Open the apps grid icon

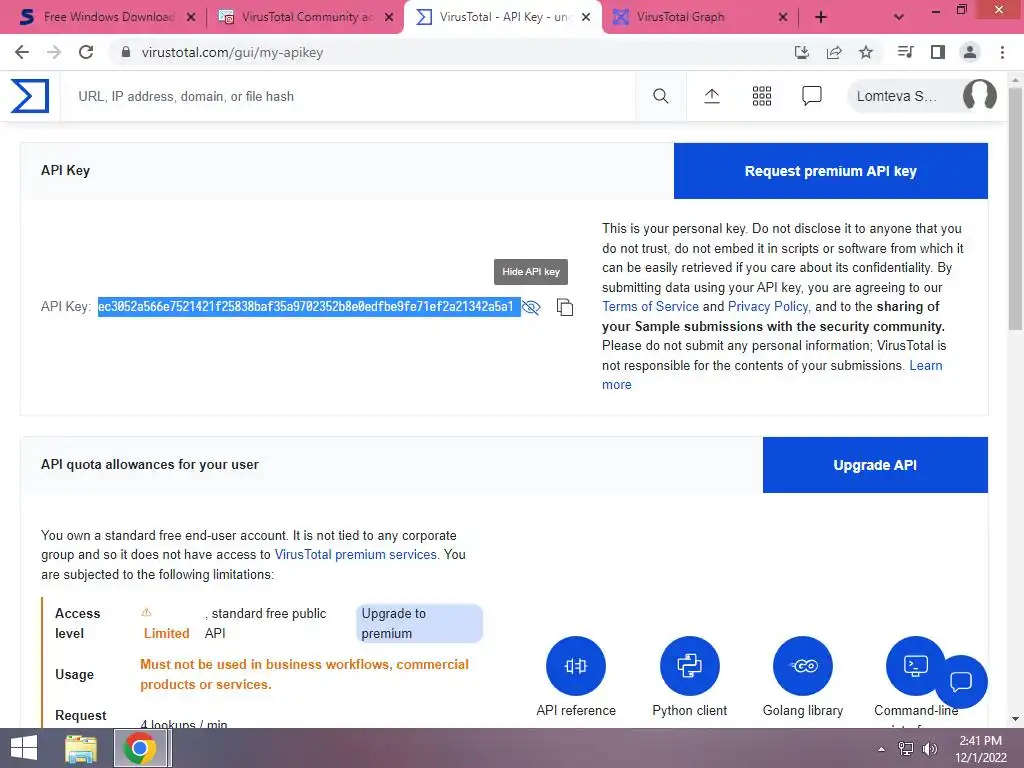click(761, 96)
